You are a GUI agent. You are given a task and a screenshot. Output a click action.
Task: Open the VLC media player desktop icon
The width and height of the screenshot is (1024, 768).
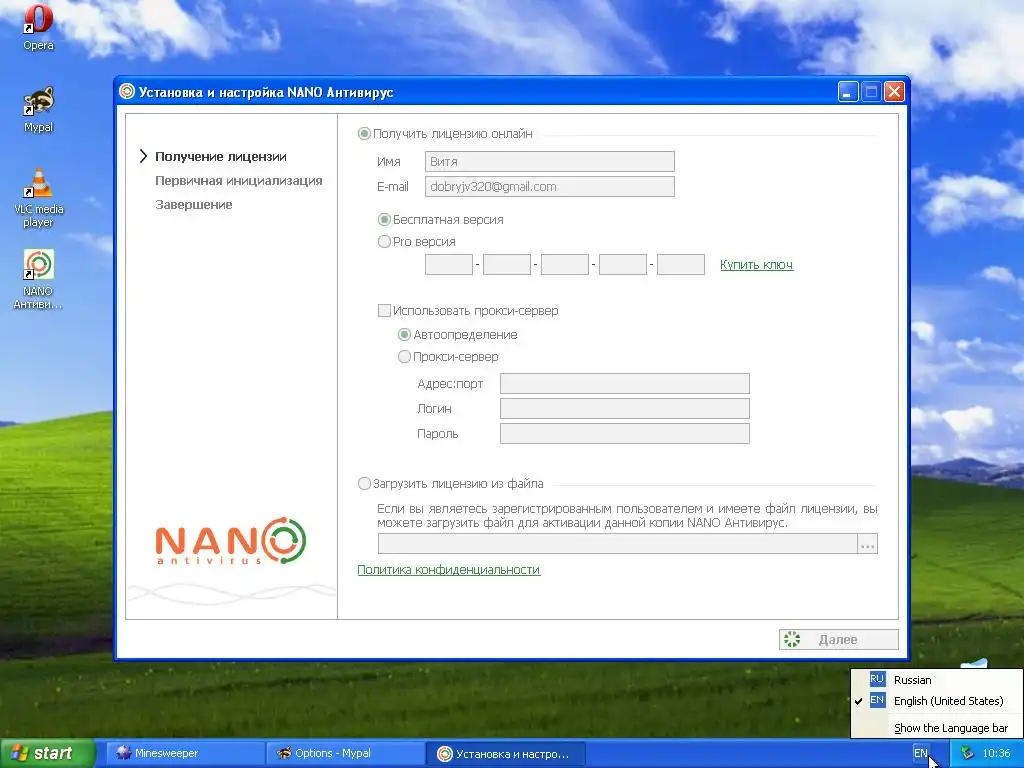(39, 198)
